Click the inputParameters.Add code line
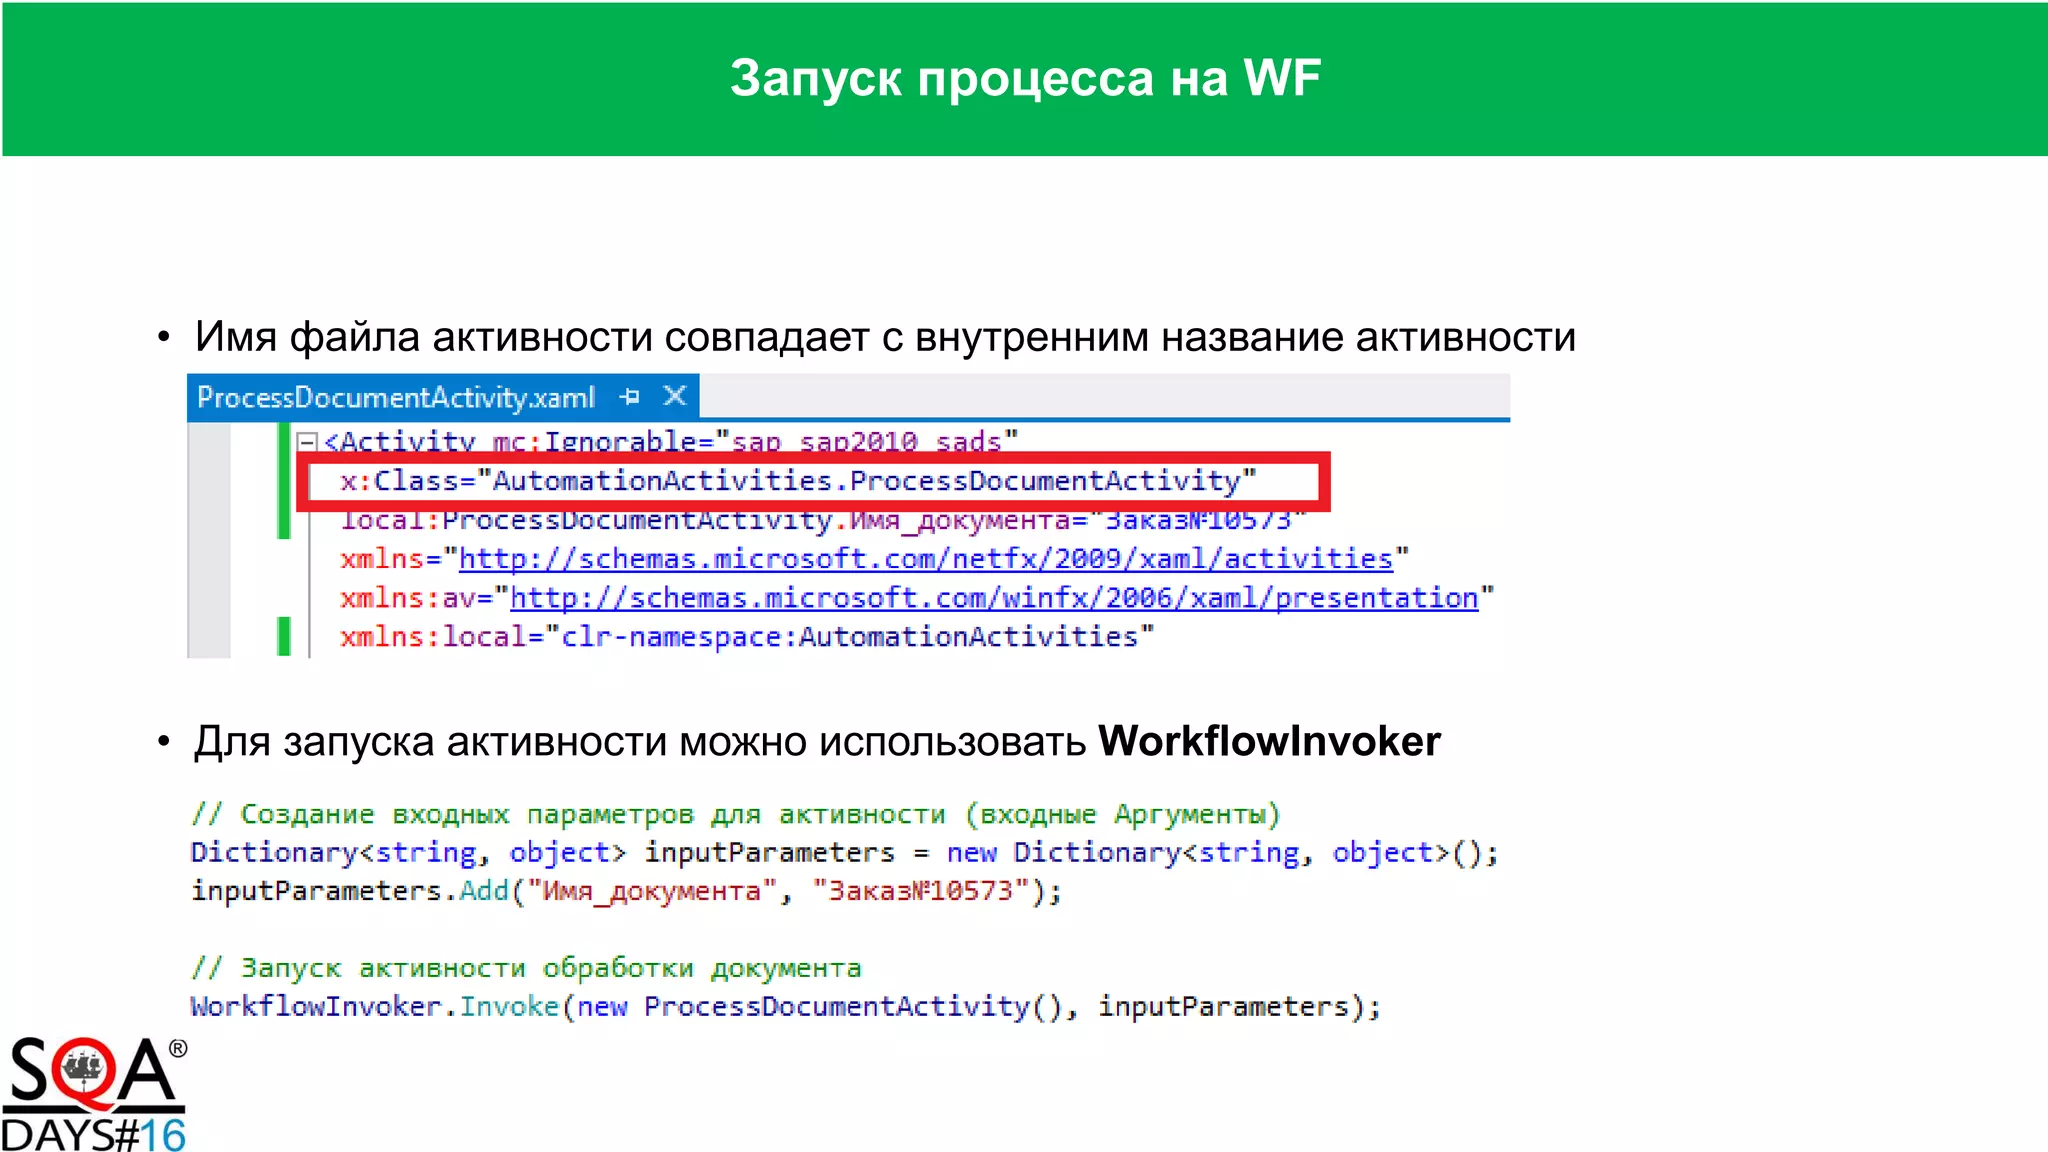Screen dimensions: 2048x1152 coord(626,891)
